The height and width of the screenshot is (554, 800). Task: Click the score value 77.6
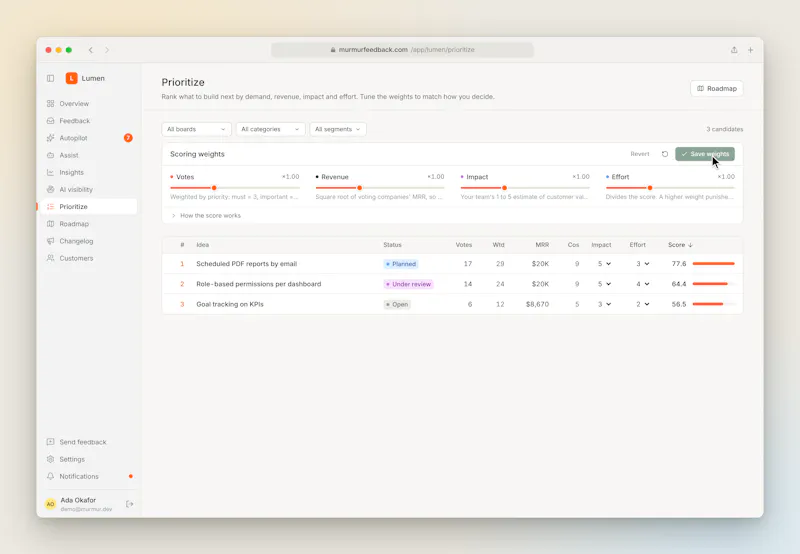(679, 264)
